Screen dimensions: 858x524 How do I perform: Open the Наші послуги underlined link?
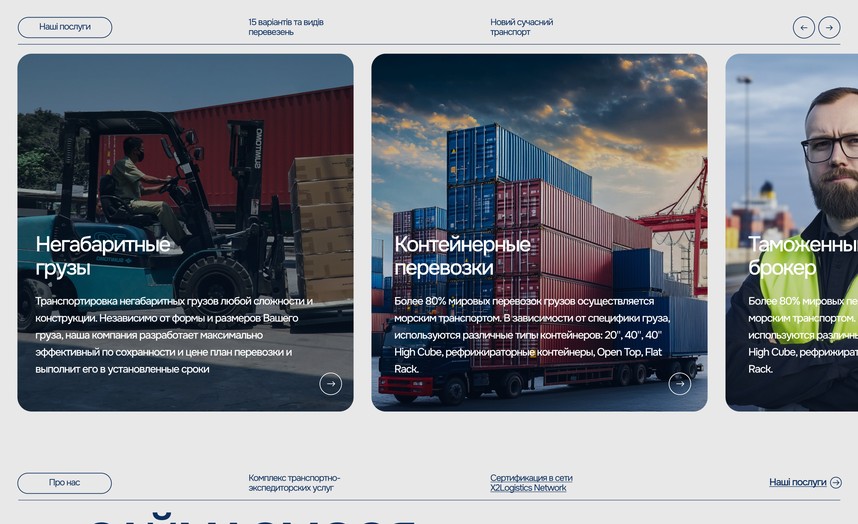(x=797, y=482)
